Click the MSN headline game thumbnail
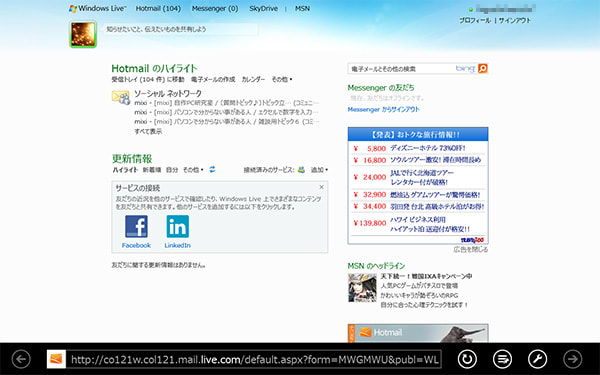This screenshot has width=600, height=375. click(x=362, y=288)
